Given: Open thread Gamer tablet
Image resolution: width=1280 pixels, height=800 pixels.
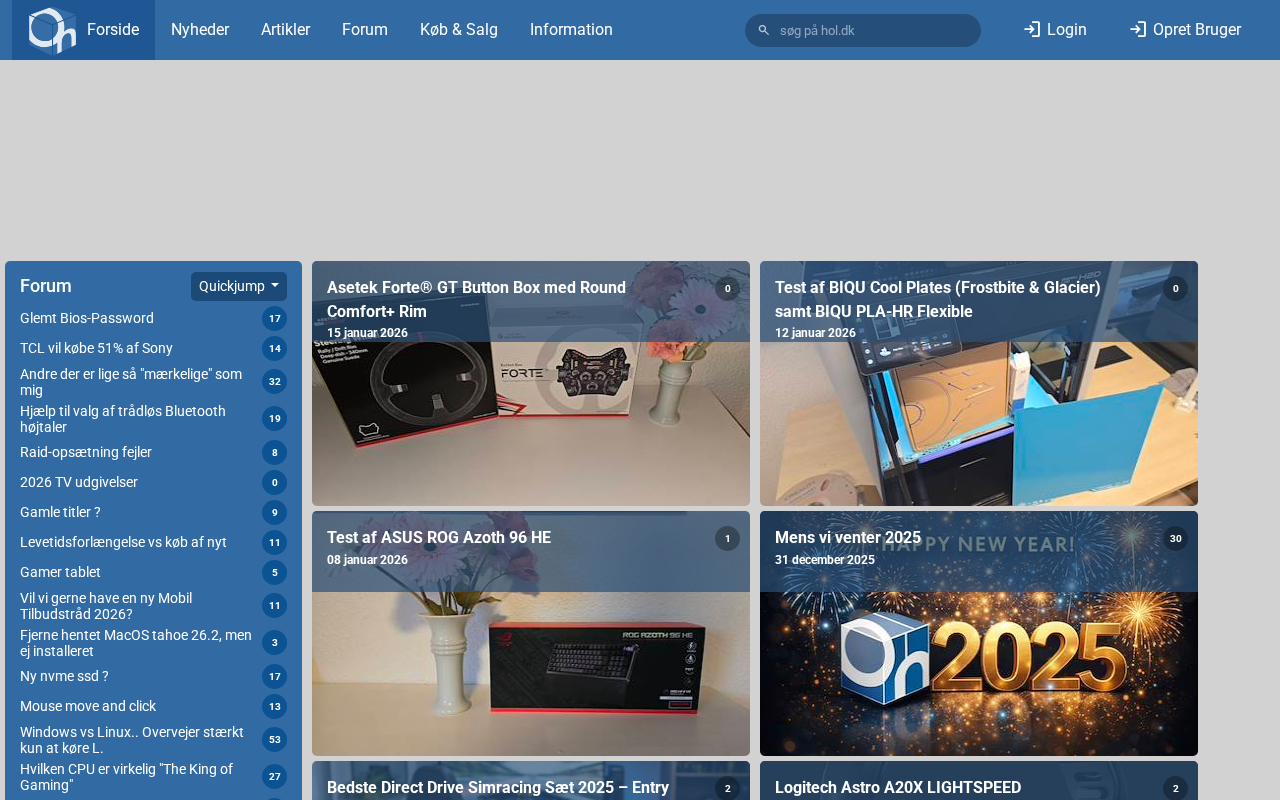Looking at the screenshot, I should click(60, 572).
